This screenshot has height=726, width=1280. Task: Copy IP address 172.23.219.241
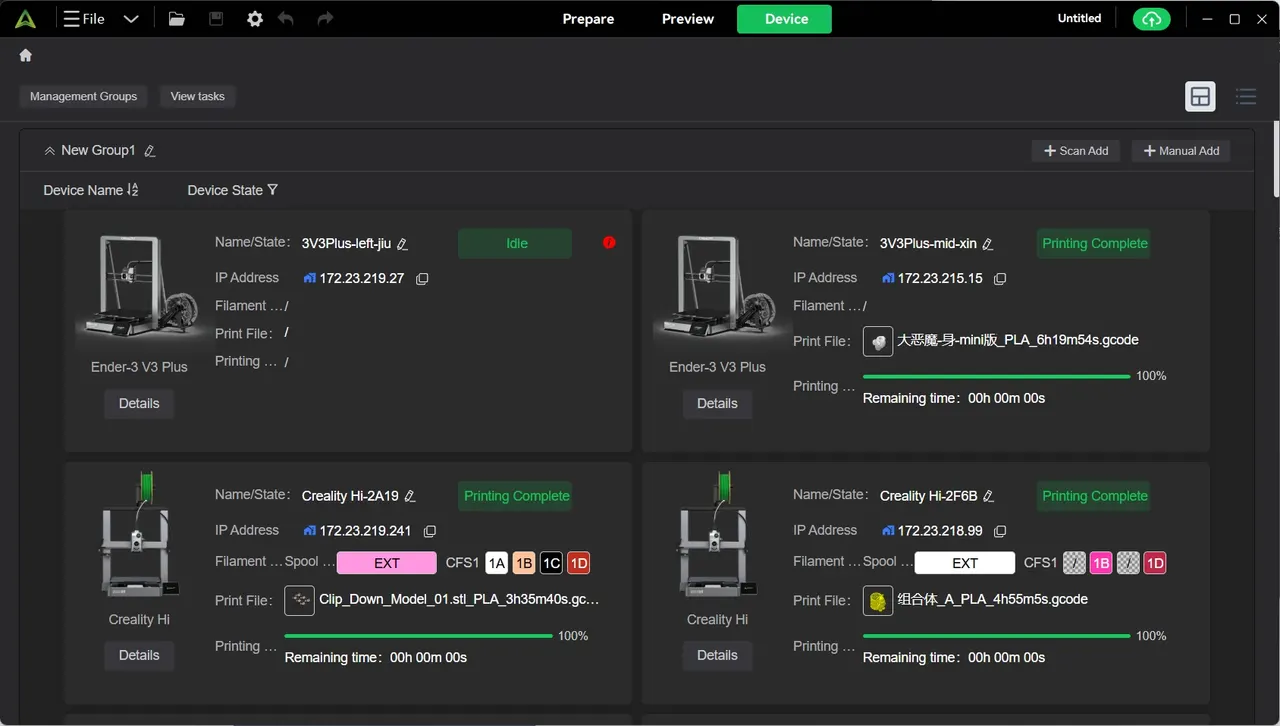[430, 531]
